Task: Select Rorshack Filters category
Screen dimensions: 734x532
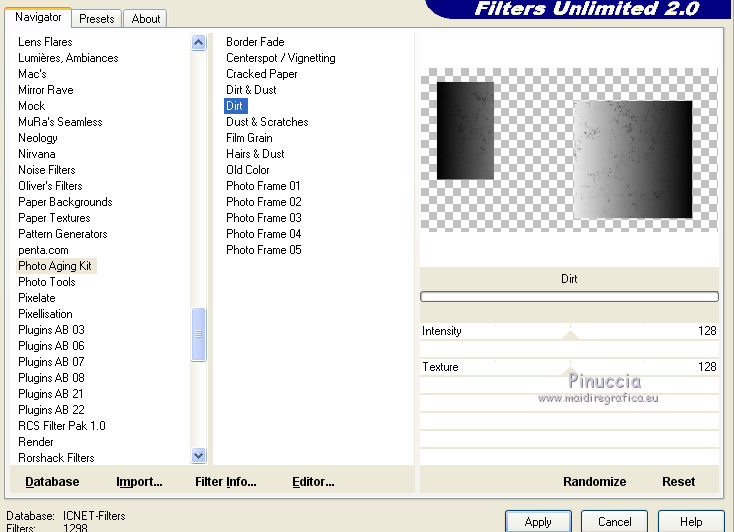Action: (x=57, y=458)
